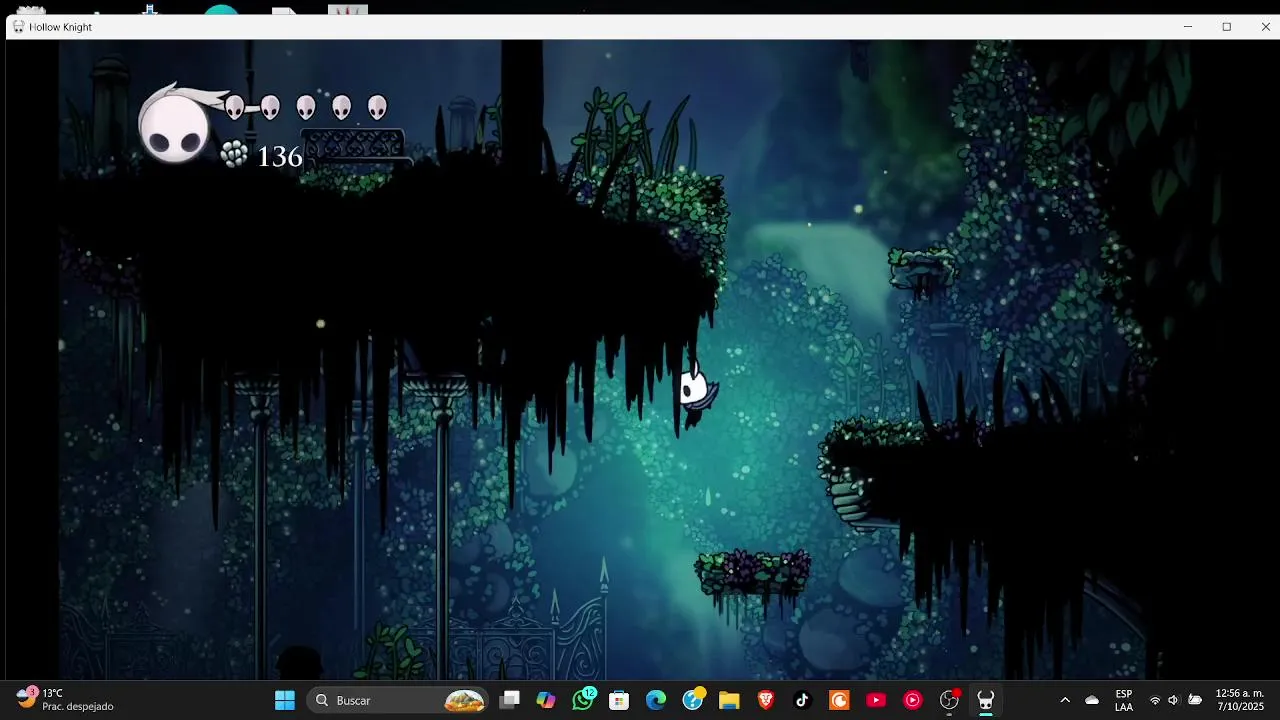Screen dimensions: 1280x720
Task: Open OneDrive cloud tray icon
Action: [x=1092, y=700]
